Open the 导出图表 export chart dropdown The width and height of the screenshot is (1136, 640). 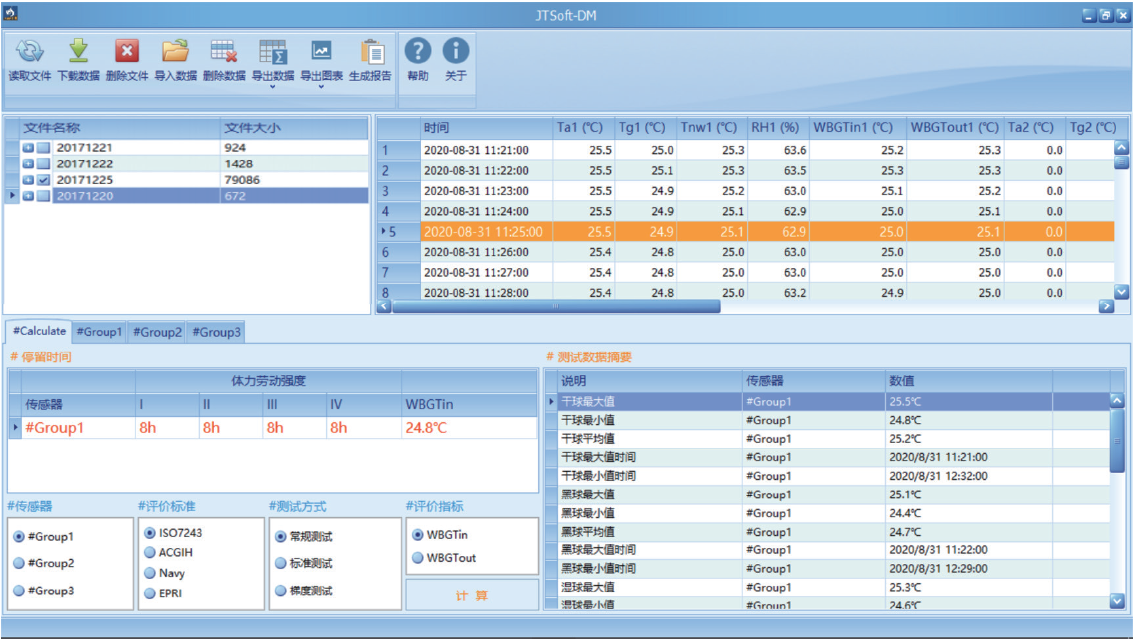tap(322, 86)
